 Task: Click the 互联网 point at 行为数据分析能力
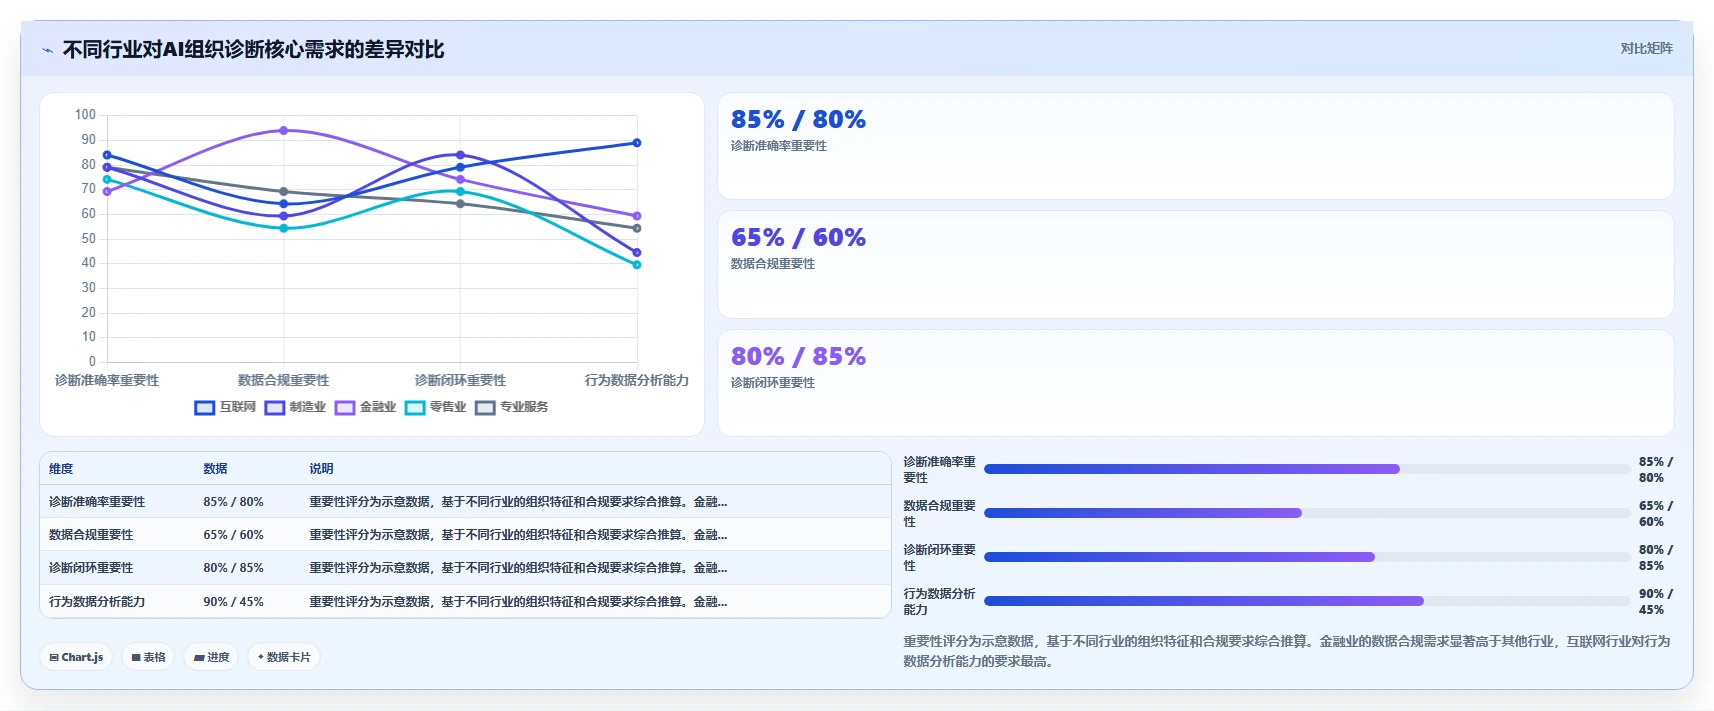[637, 143]
